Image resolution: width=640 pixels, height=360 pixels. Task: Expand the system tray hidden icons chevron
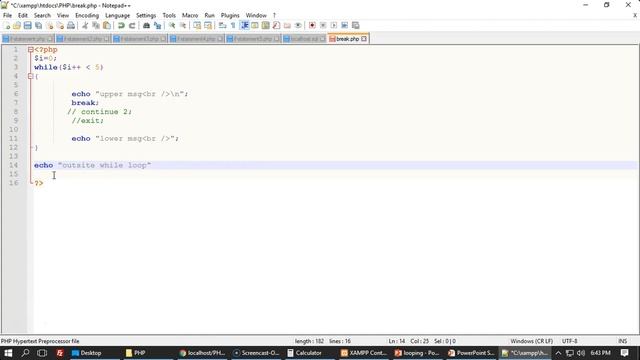558,353
